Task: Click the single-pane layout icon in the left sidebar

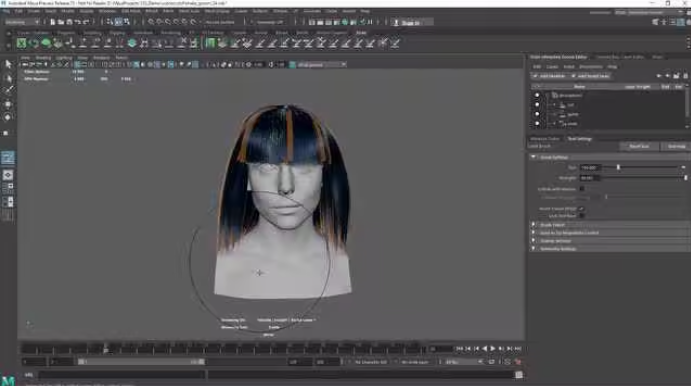Action: tap(8, 175)
